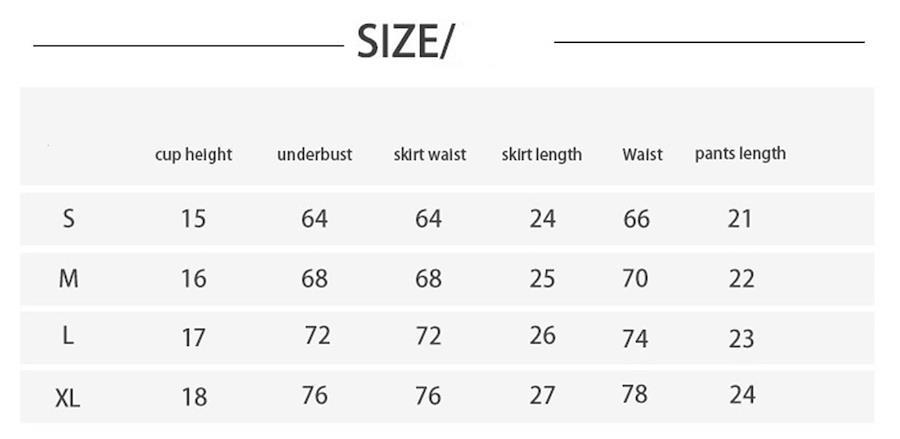Click the XL size row label
The image size is (900, 439).
(x=68, y=398)
